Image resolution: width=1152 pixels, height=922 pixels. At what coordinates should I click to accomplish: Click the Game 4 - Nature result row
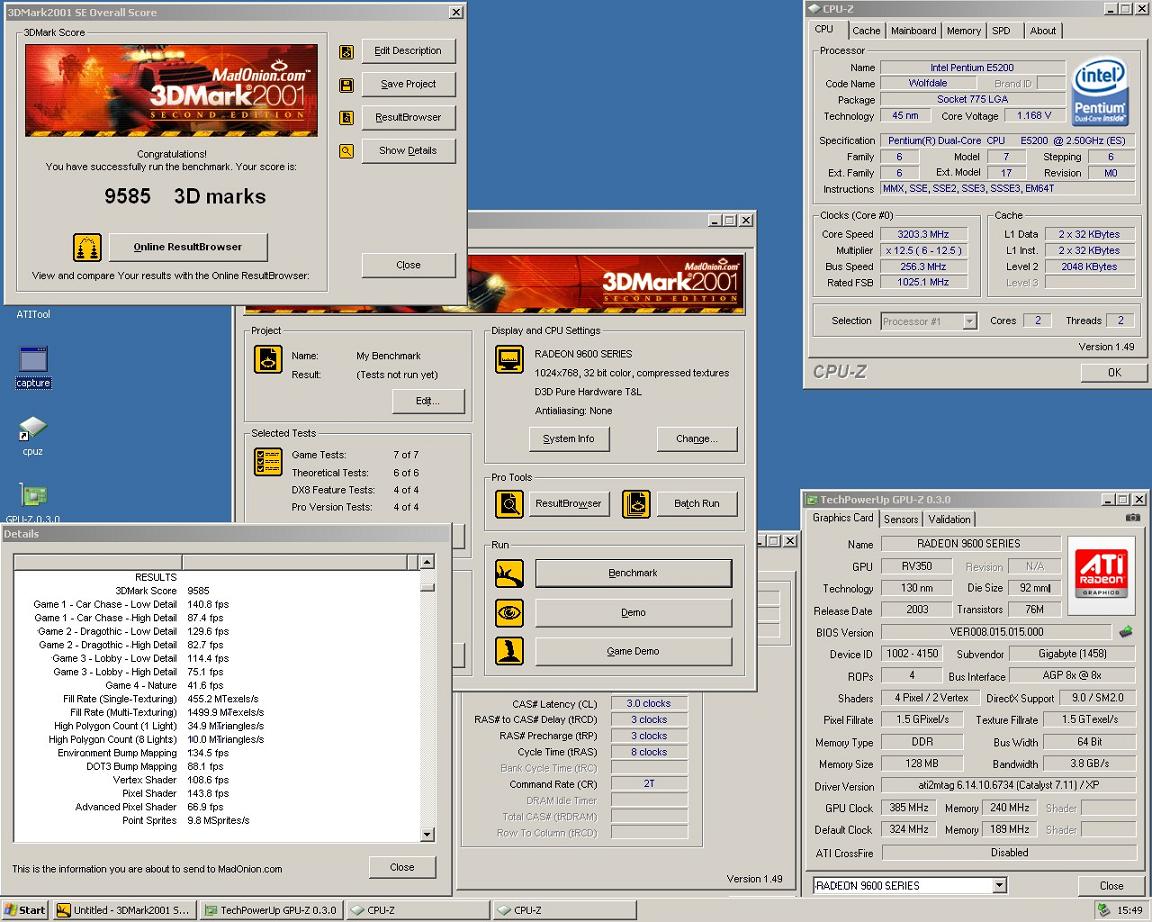[x=217, y=685]
